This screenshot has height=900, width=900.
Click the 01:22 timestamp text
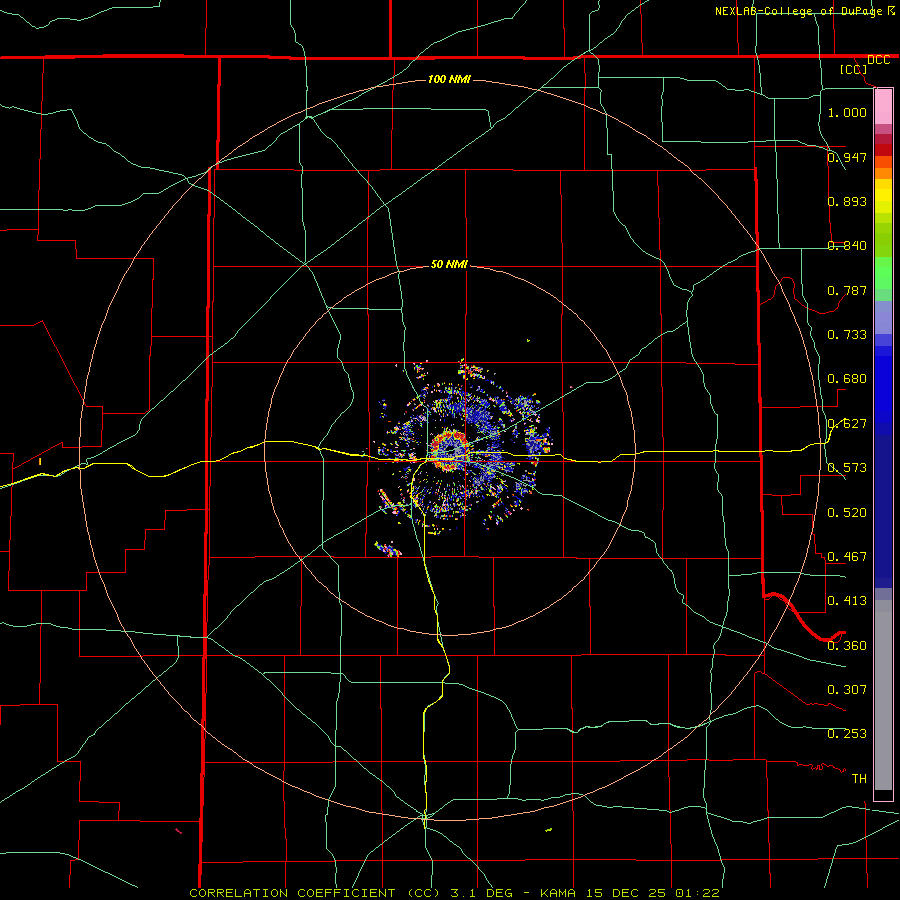(697, 893)
